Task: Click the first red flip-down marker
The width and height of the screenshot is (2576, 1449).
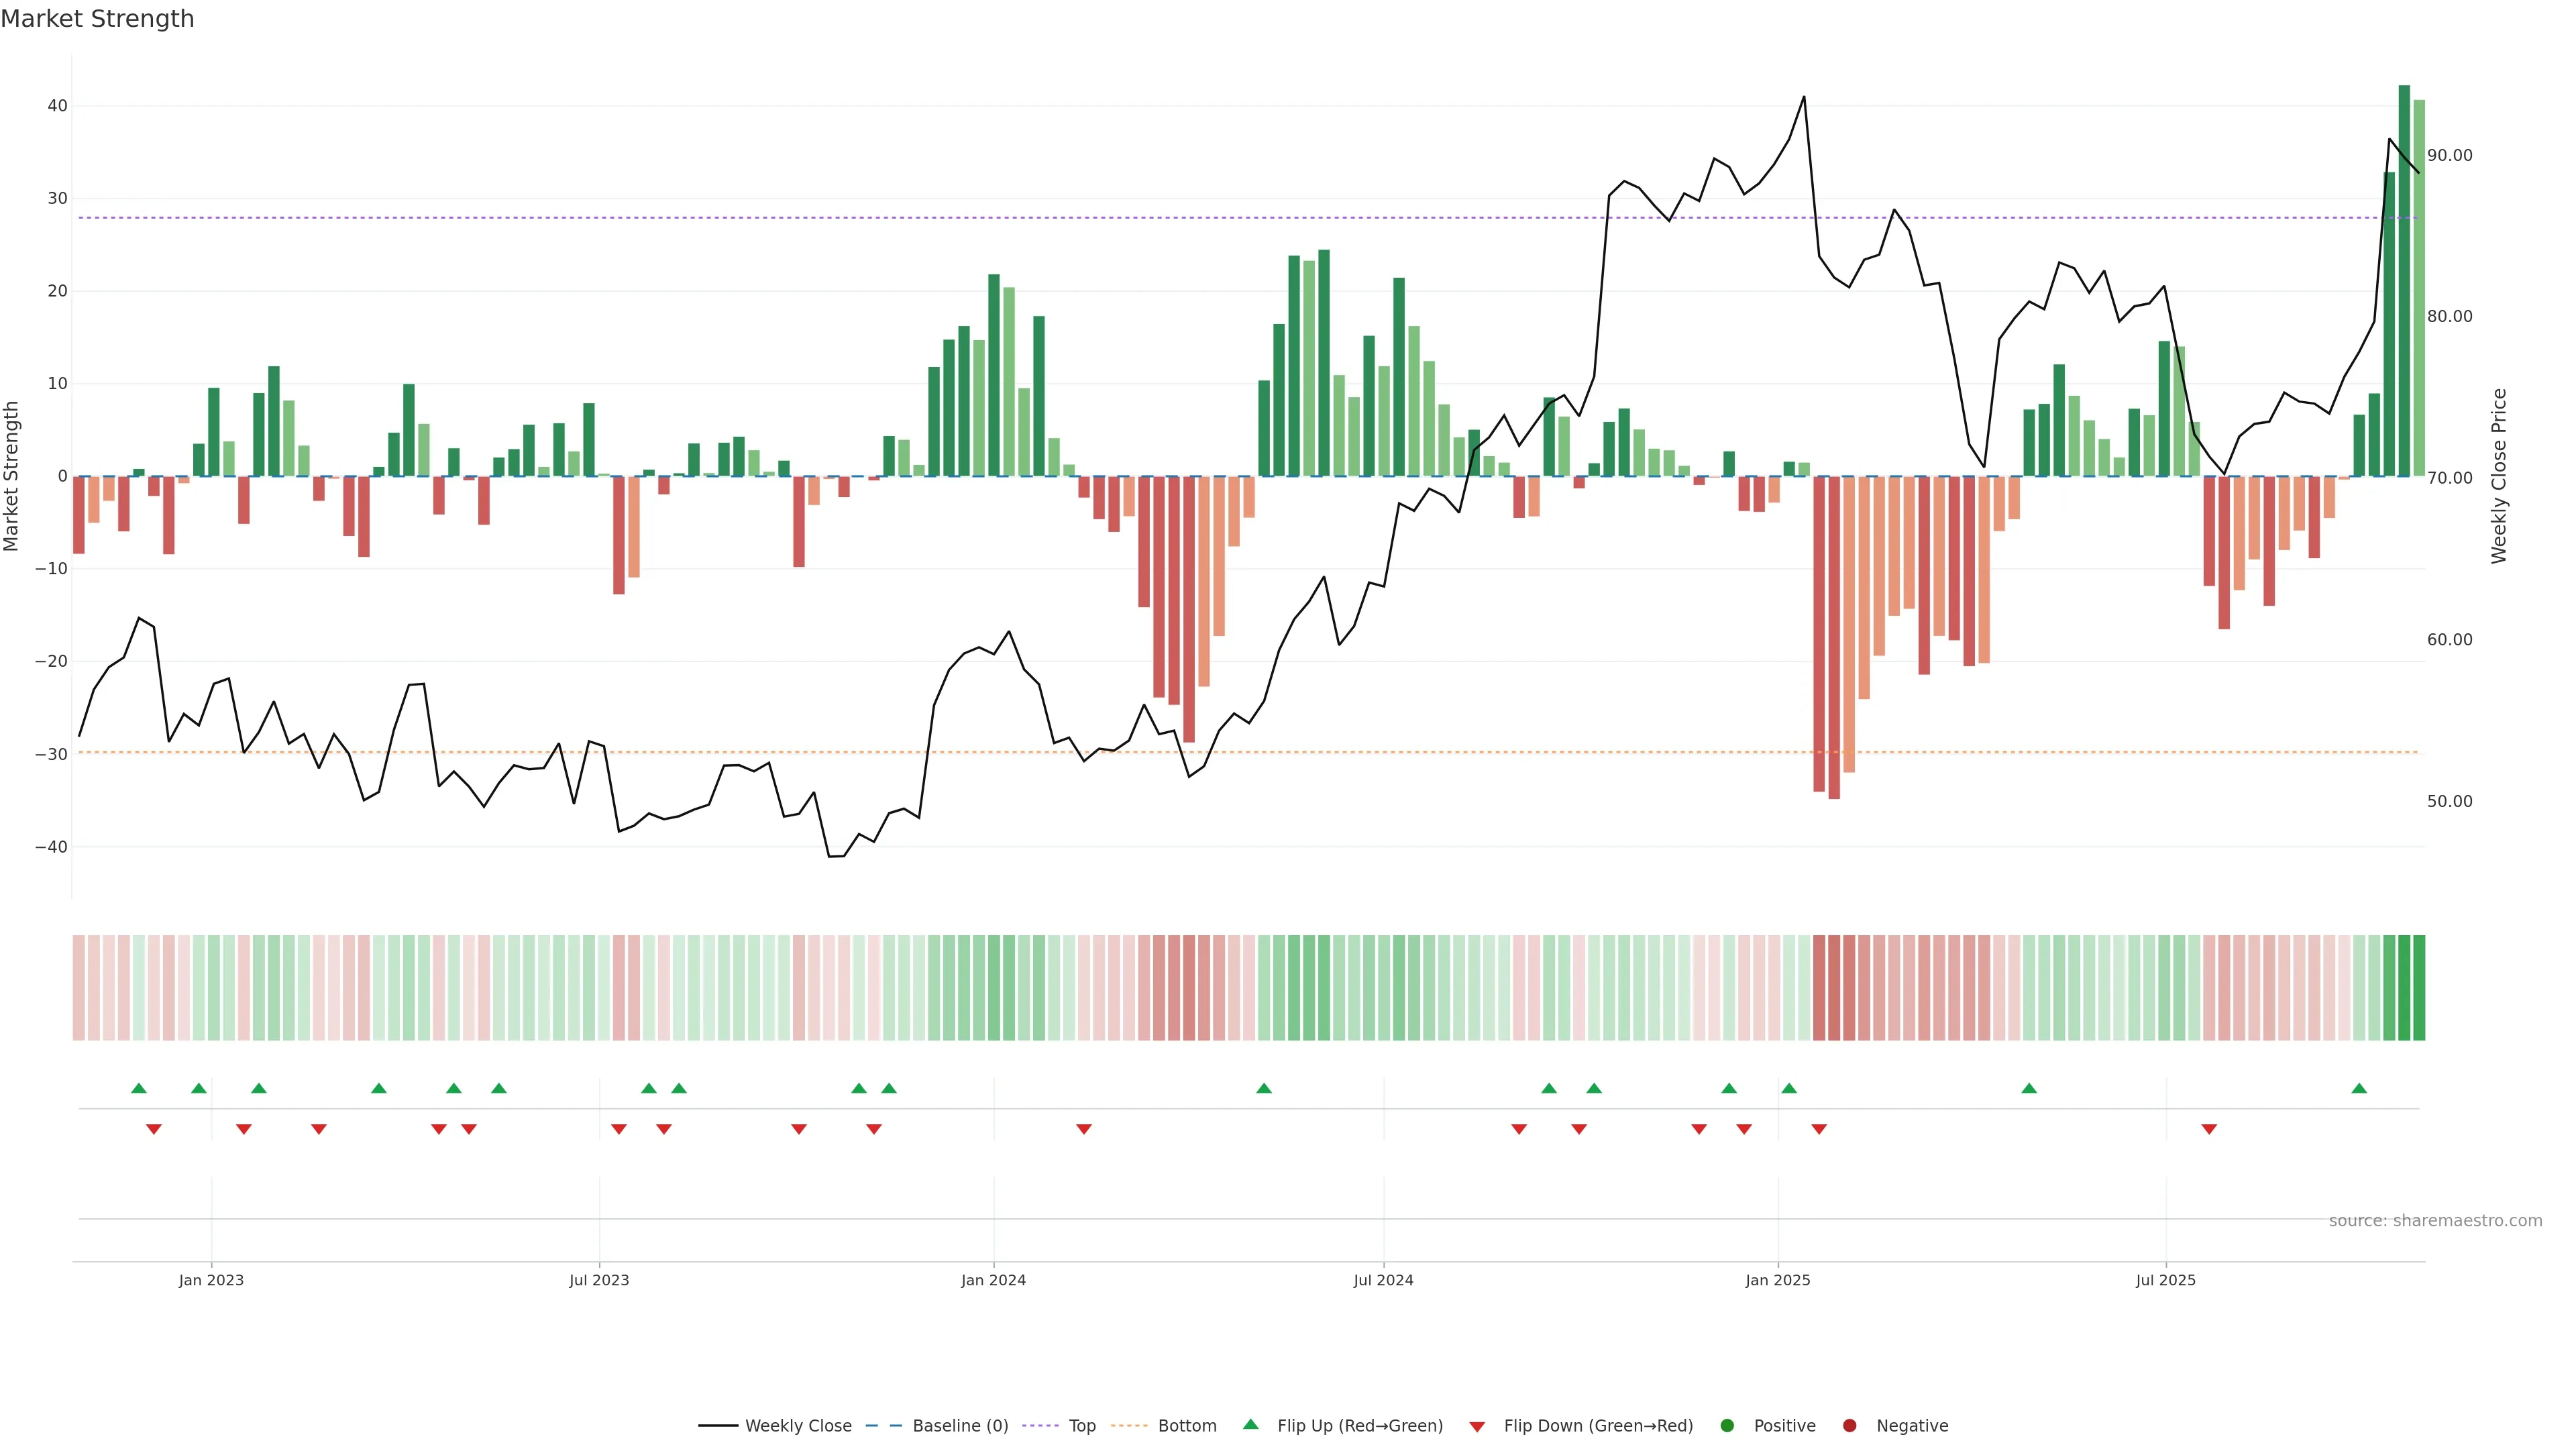Action: [154, 1129]
